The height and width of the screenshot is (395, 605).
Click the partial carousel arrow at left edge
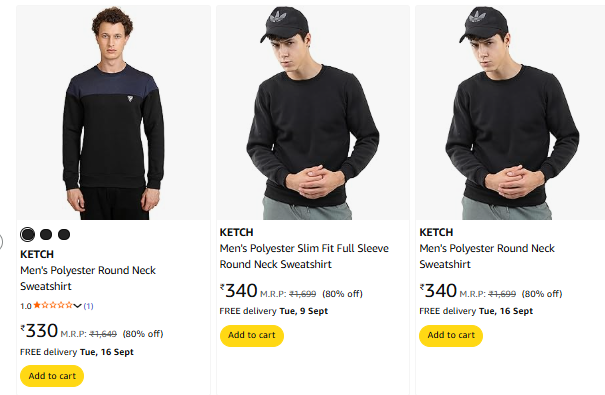point(1,242)
